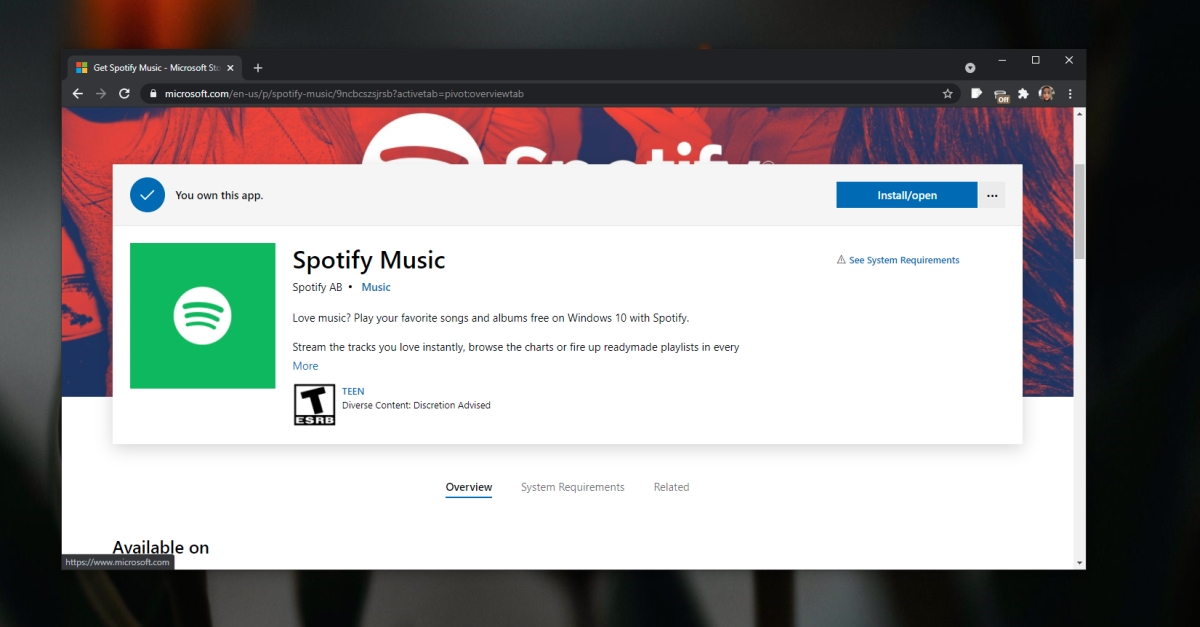The image size is (1200, 627).
Task: Switch to the Related tab
Action: pos(671,487)
